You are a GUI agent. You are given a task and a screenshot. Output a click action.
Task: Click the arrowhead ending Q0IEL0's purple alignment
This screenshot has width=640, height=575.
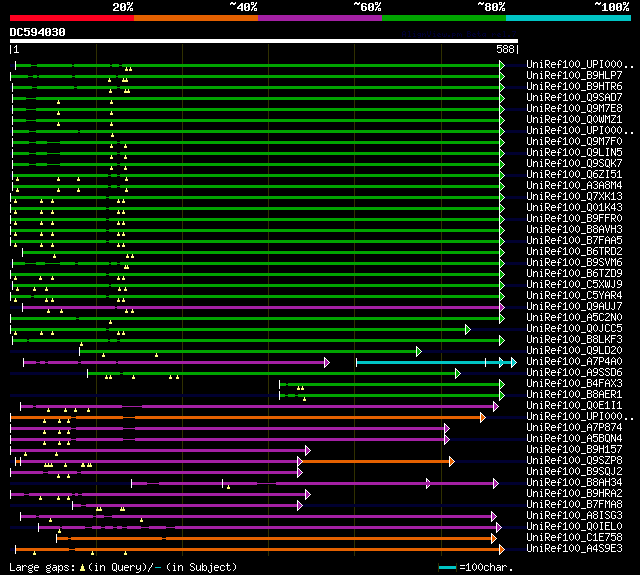pyautogui.click(x=499, y=528)
